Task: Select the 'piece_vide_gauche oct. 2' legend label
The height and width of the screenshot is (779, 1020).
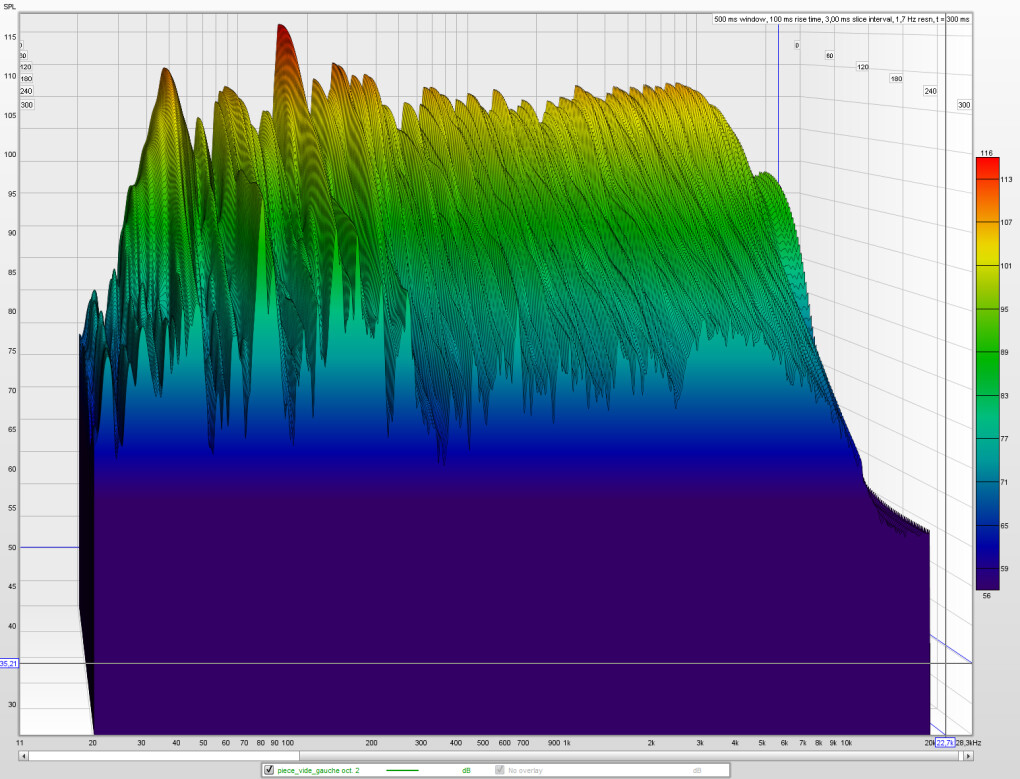Action: [318, 770]
